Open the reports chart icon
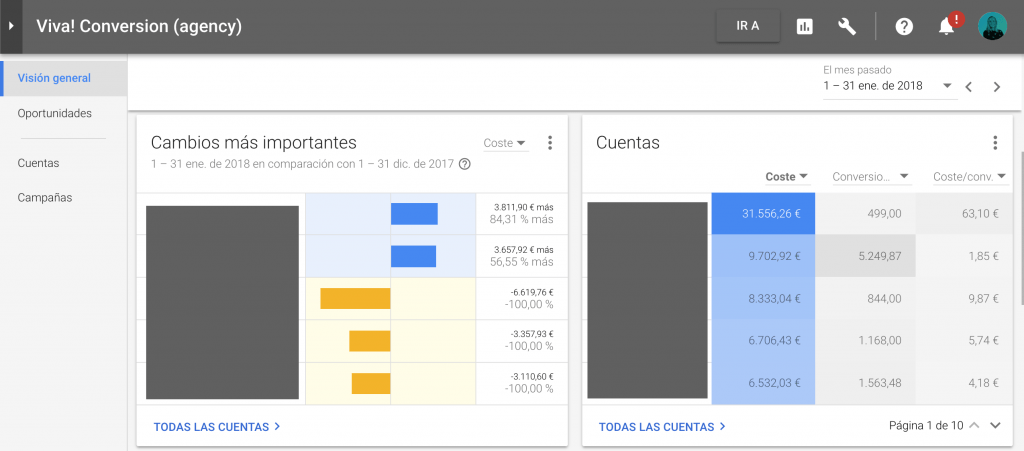 coord(805,27)
